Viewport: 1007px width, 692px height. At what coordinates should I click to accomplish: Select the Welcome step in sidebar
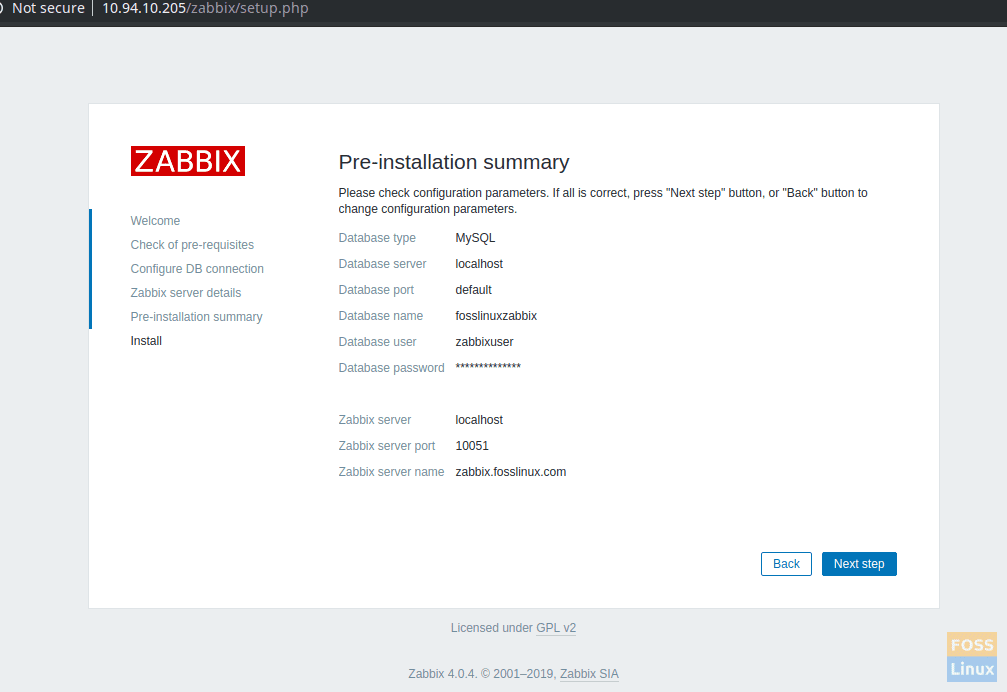point(155,221)
